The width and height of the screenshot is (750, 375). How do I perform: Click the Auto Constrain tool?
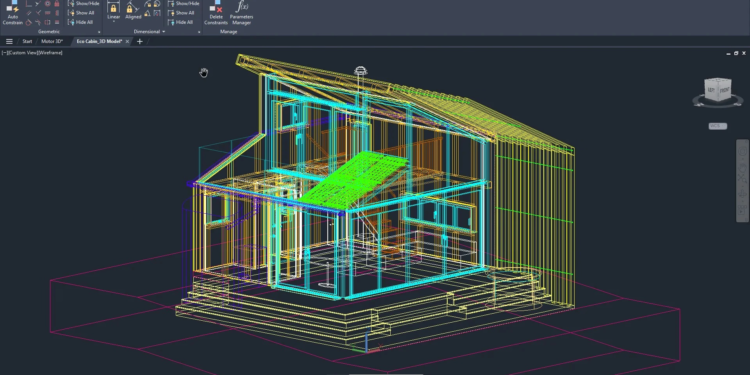pos(12,13)
